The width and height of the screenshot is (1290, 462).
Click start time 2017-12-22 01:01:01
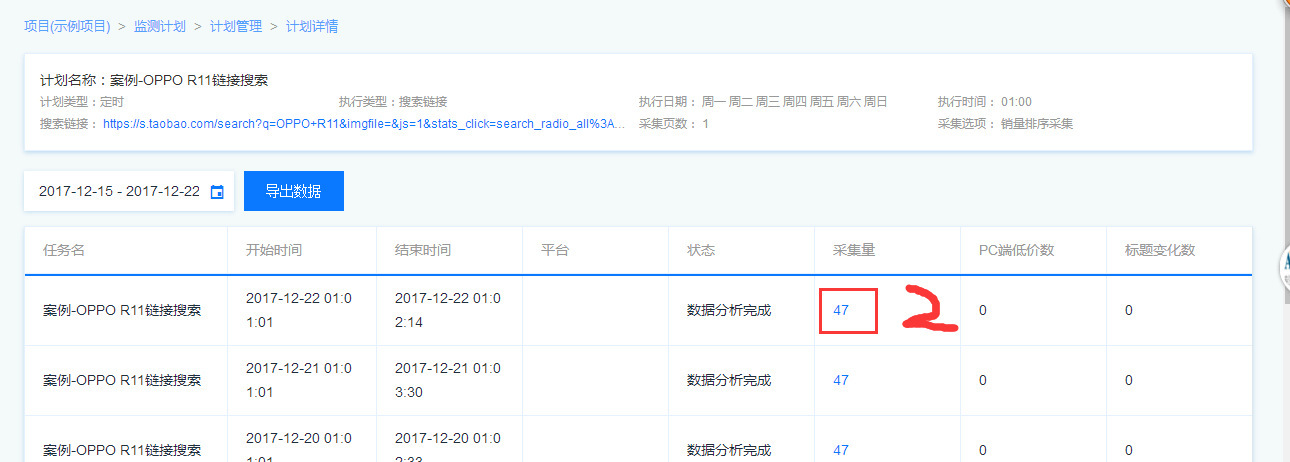(x=299, y=310)
